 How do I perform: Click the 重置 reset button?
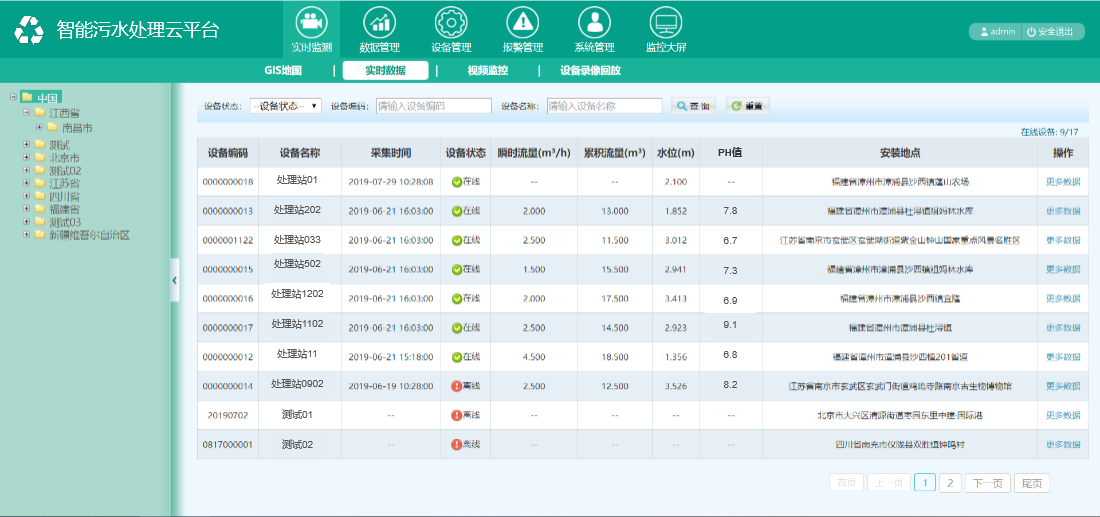pyautogui.click(x=747, y=106)
